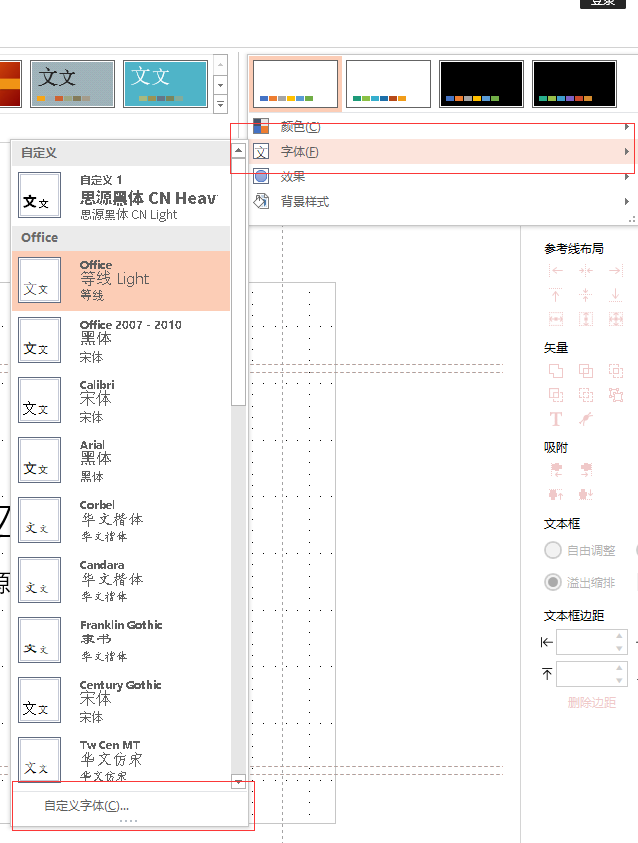Select the Office 等线 Light font theme
This screenshot has width=638, height=843.
pos(121,281)
